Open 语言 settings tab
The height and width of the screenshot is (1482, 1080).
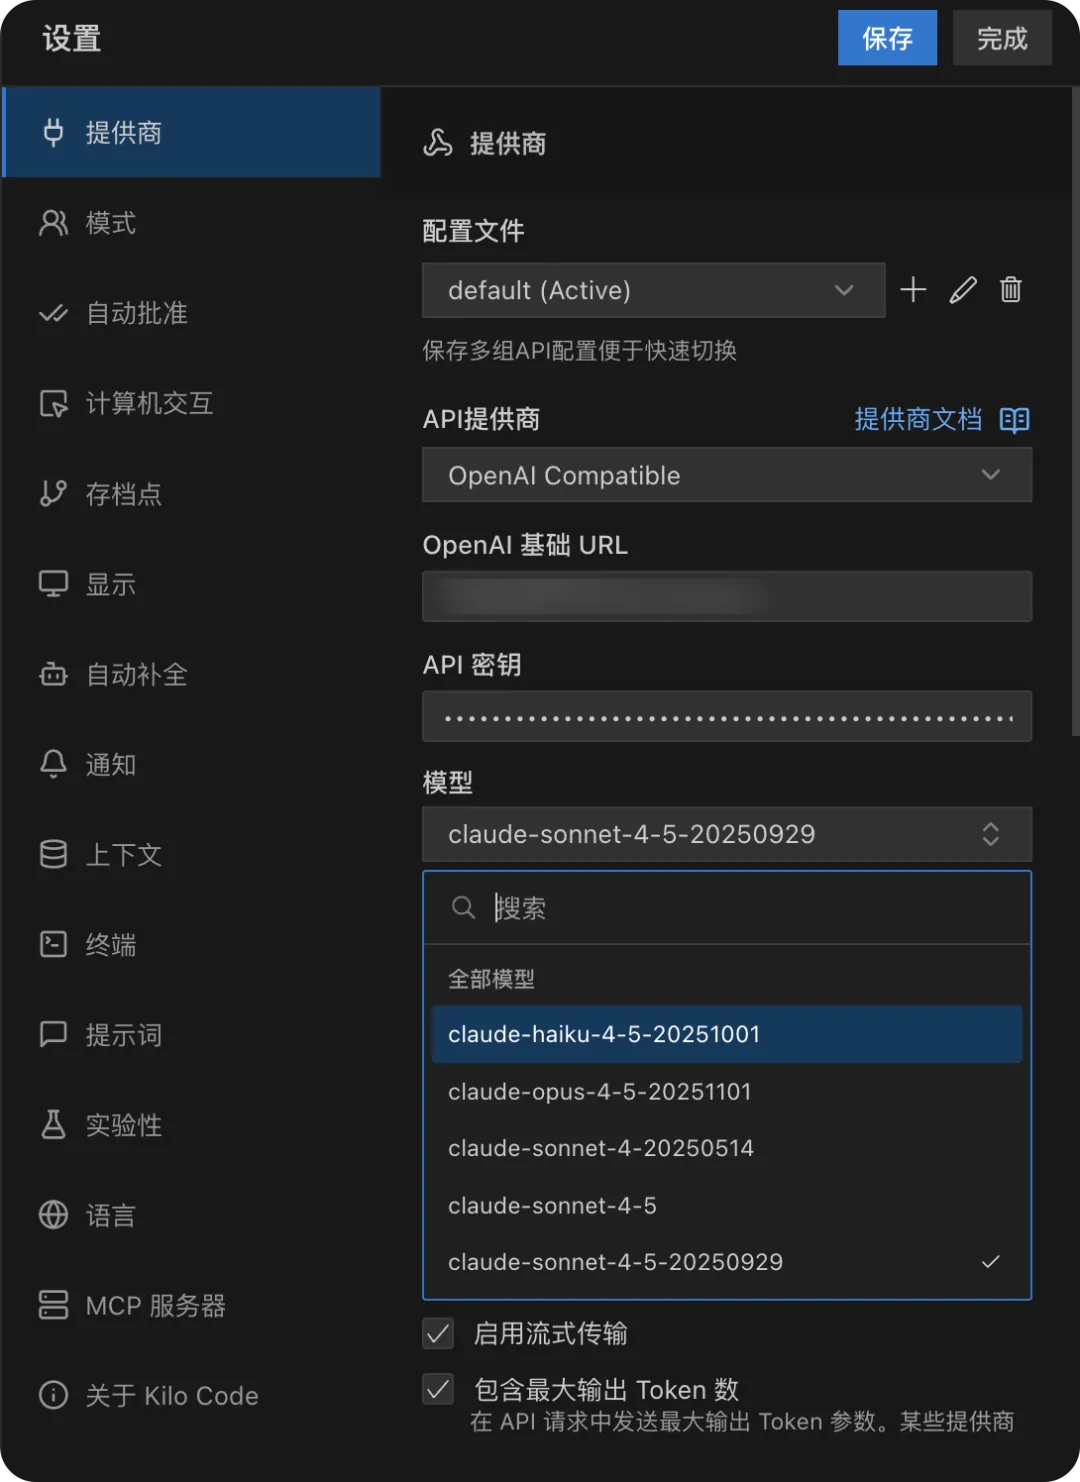(x=191, y=1215)
